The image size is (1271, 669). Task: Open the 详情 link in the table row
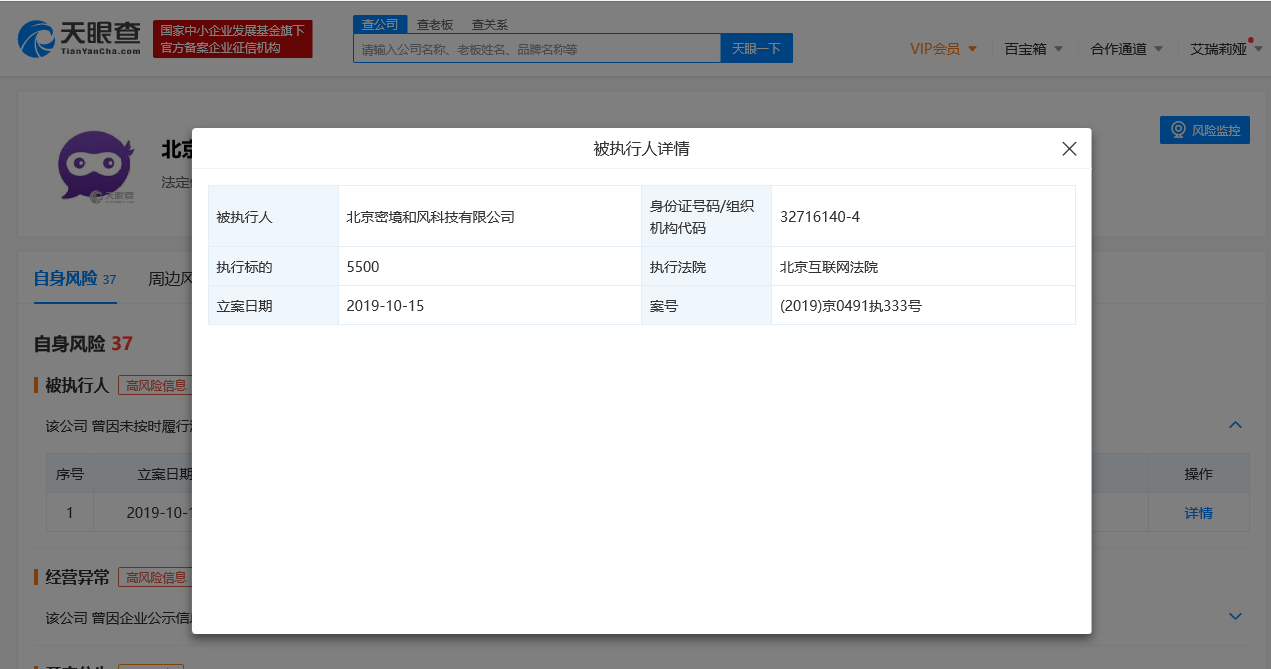click(x=1198, y=513)
